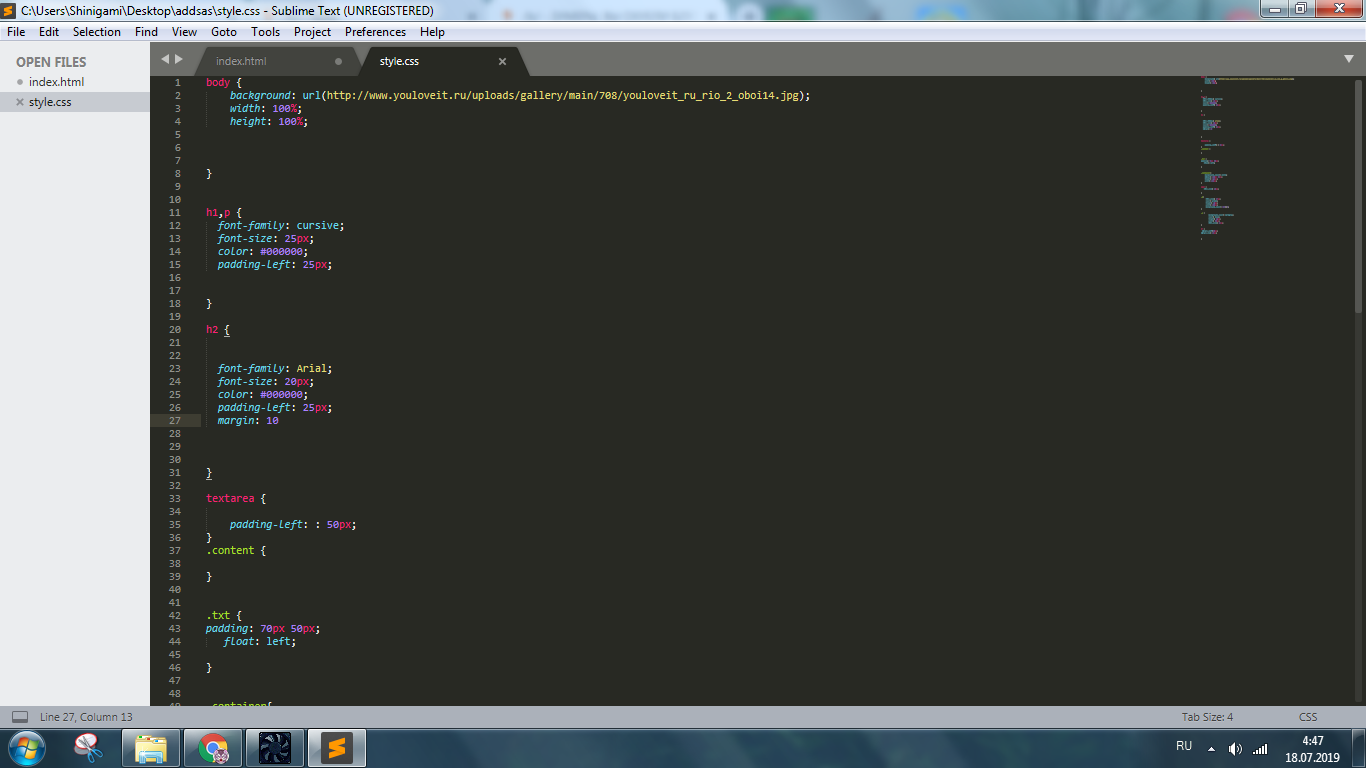1366x768 pixels.
Task: Click the textarea selector
Action: (x=230, y=498)
